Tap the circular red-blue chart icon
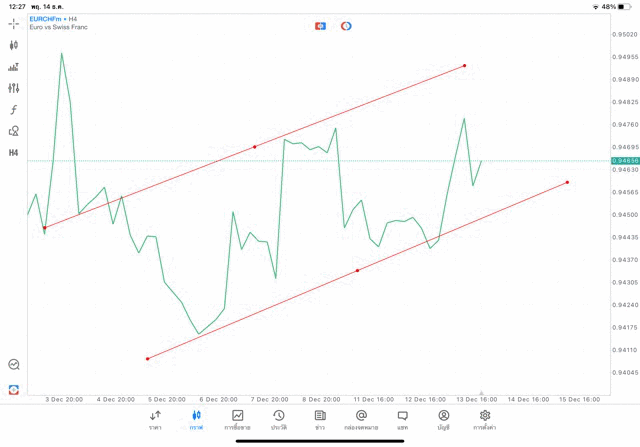This screenshot has height=447, width=640. pos(346,26)
